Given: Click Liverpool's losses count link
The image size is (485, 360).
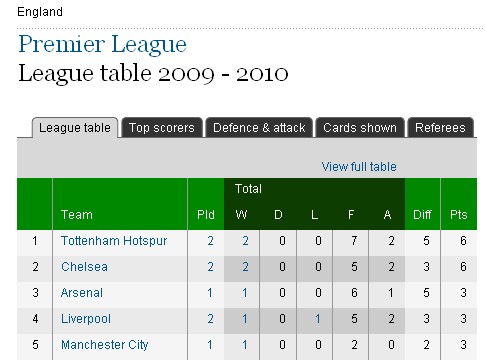Looking at the screenshot, I should [318, 319].
